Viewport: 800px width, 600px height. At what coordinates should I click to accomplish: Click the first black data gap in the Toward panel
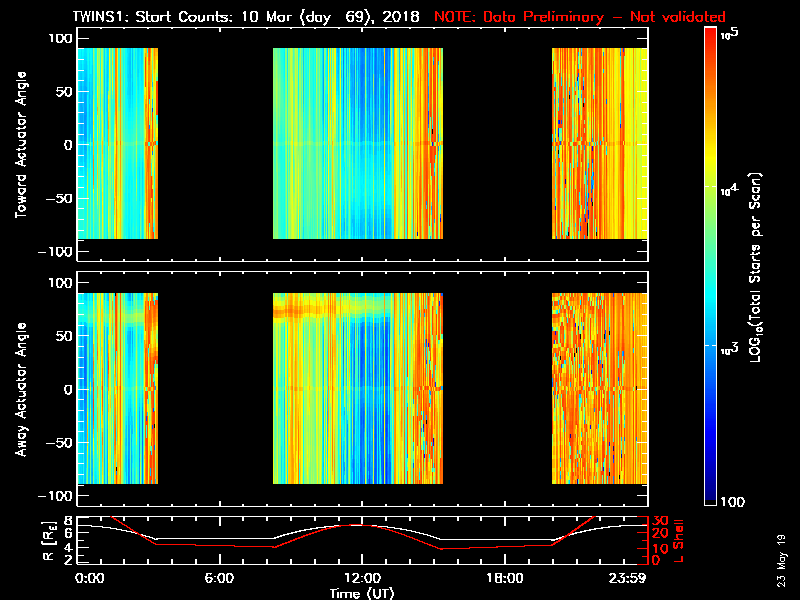[x=215, y=143]
